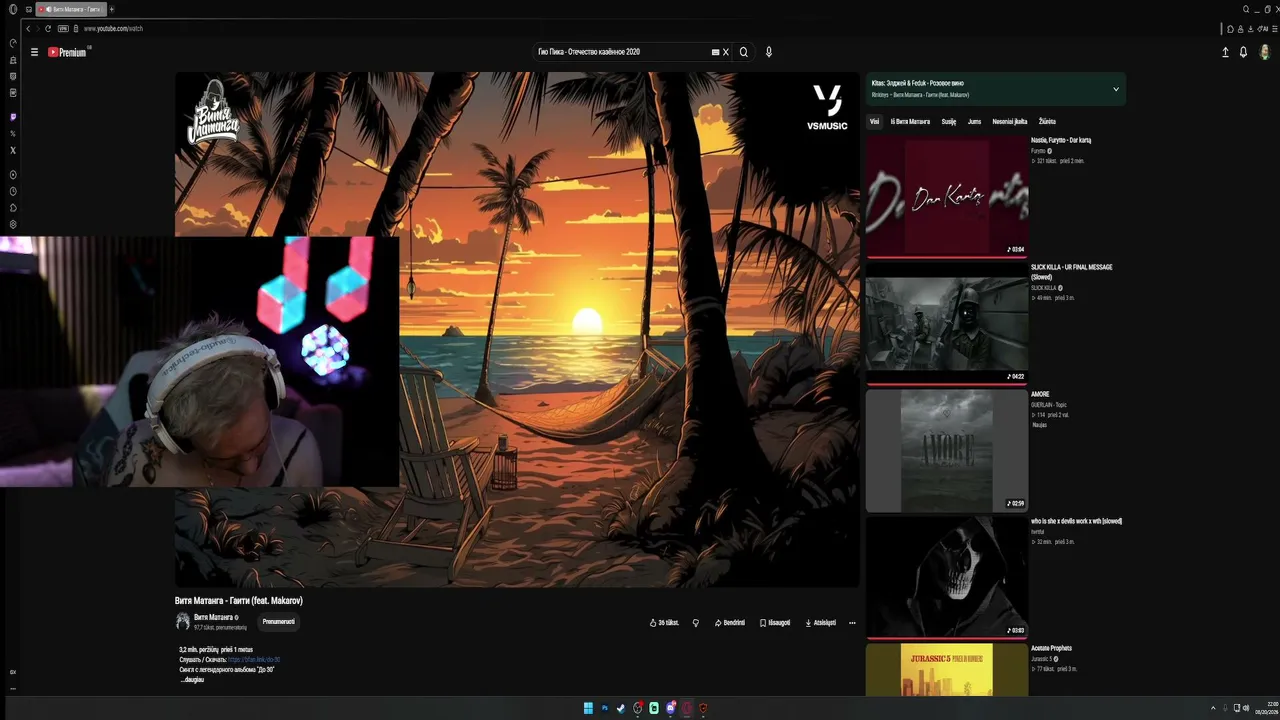Open browser sidebar settings gear

pos(13,224)
